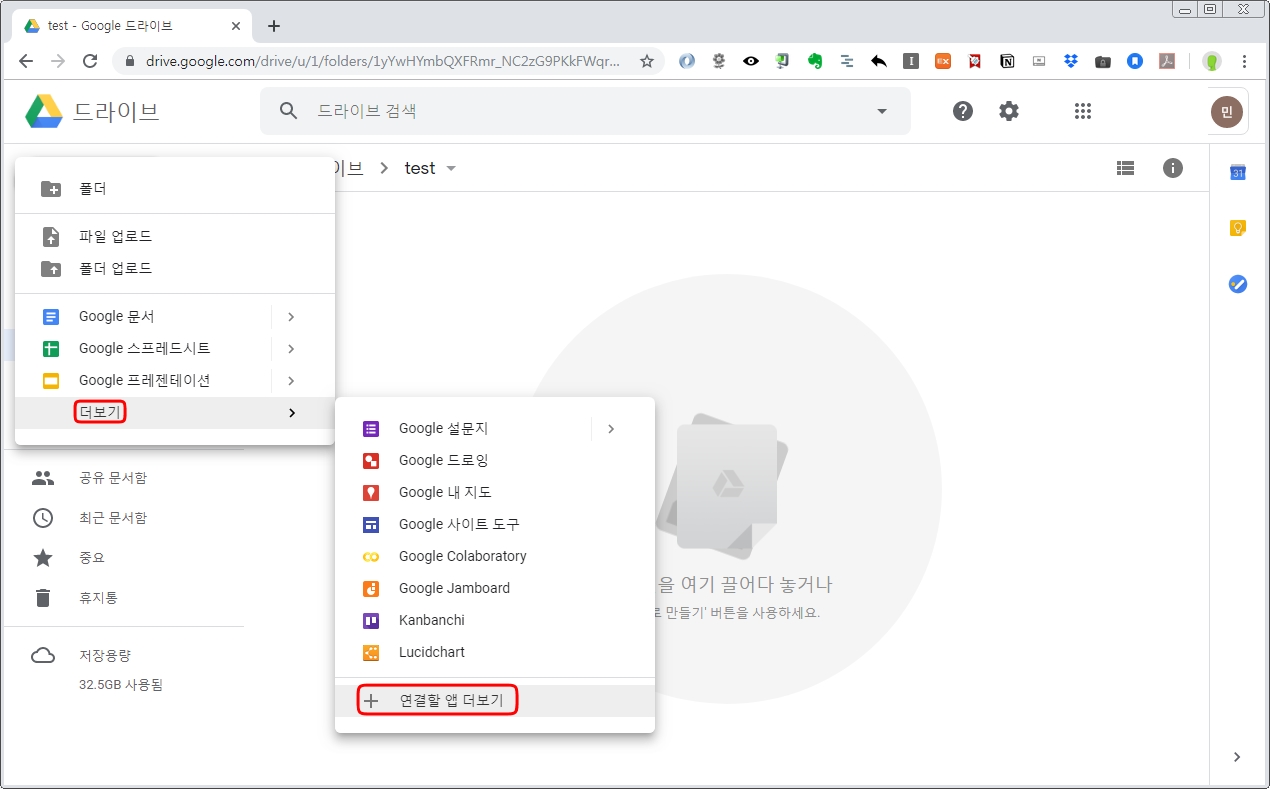
Task: Select Lucidchart from submenu
Action: coord(495,653)
